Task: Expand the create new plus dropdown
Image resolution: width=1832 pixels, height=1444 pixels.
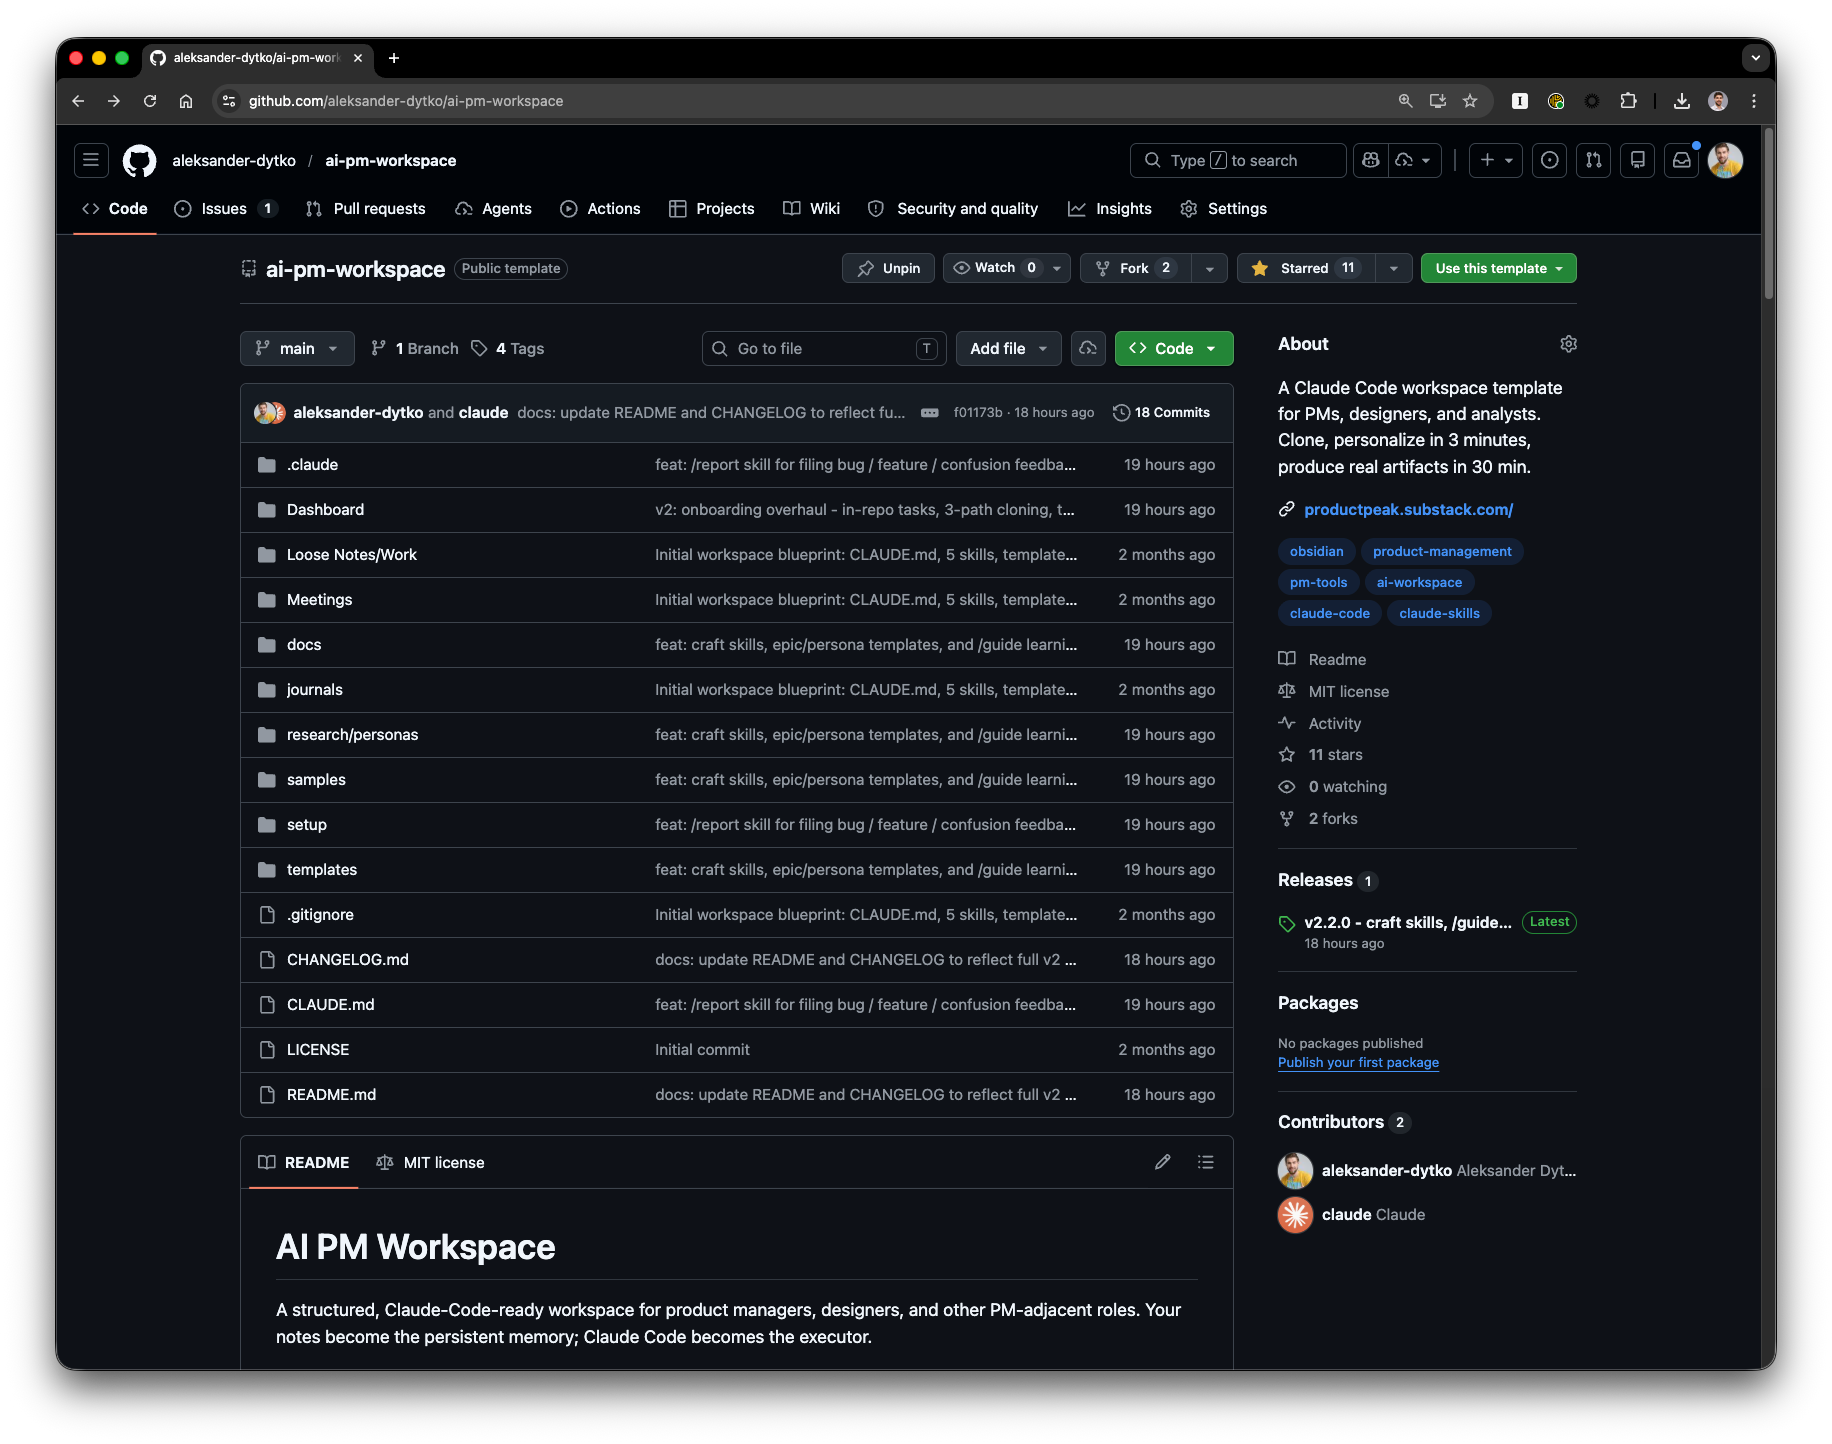Action: (x=1496, y=160)
